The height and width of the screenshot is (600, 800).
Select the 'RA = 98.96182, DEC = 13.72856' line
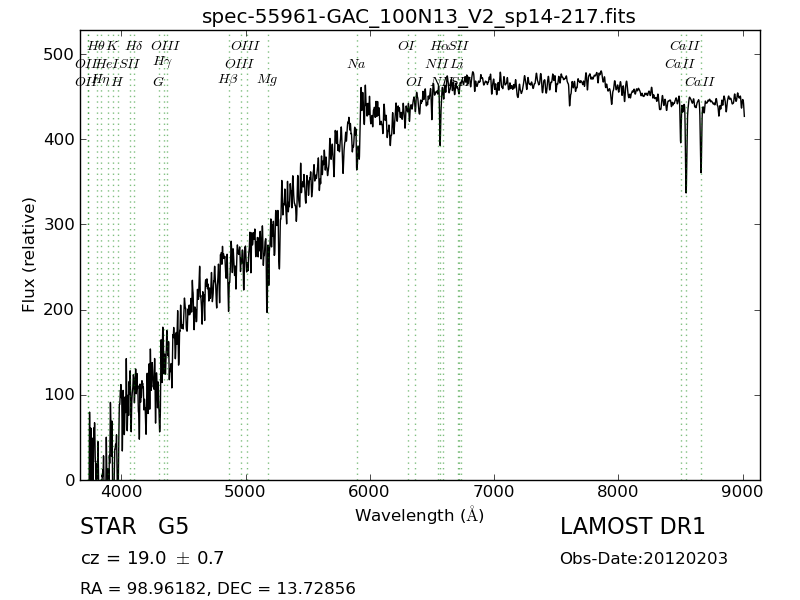click(218, 588)
